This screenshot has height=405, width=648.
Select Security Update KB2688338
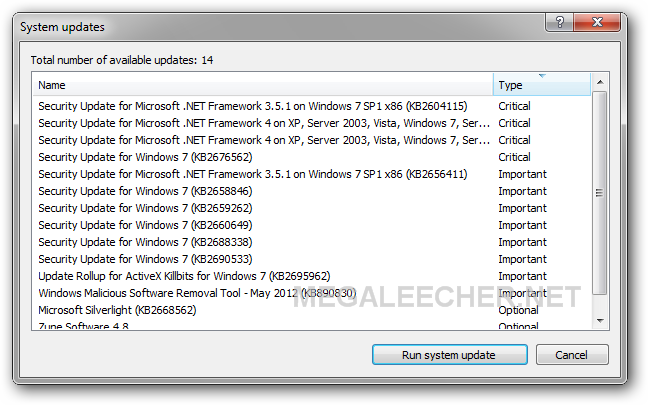(312, 242)
